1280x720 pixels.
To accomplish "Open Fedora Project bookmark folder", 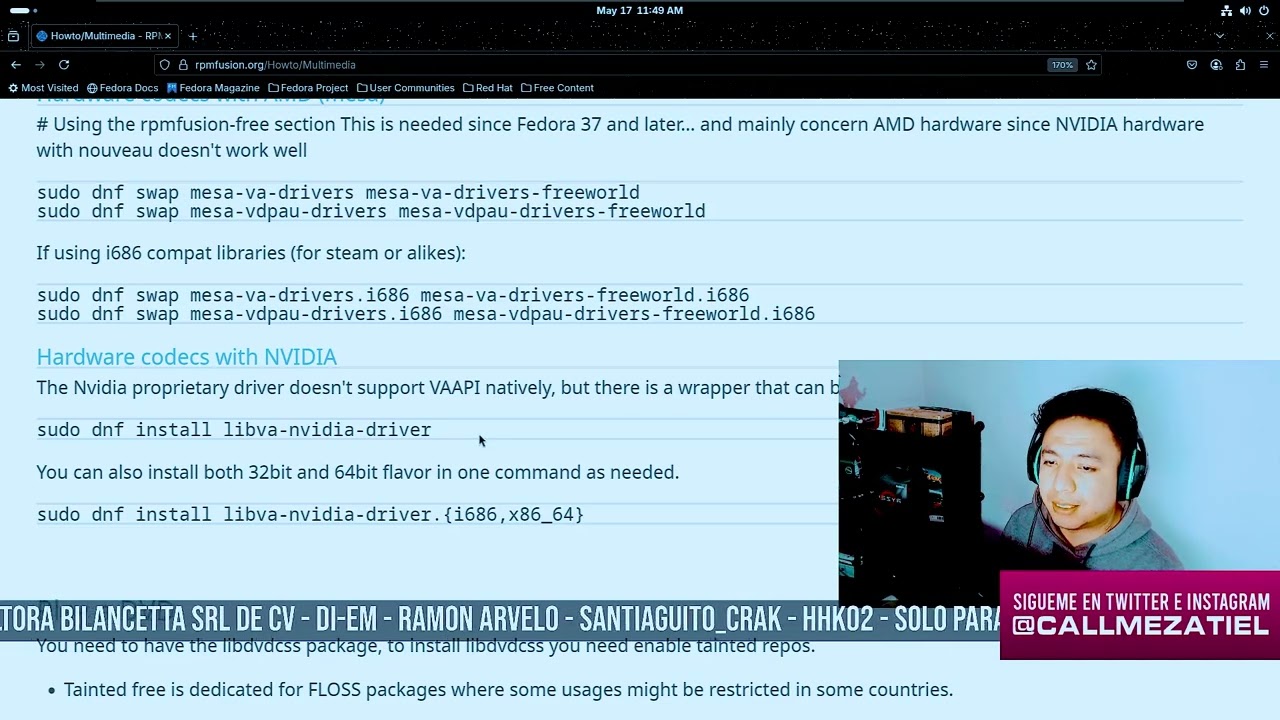I will tap(308, 88).
